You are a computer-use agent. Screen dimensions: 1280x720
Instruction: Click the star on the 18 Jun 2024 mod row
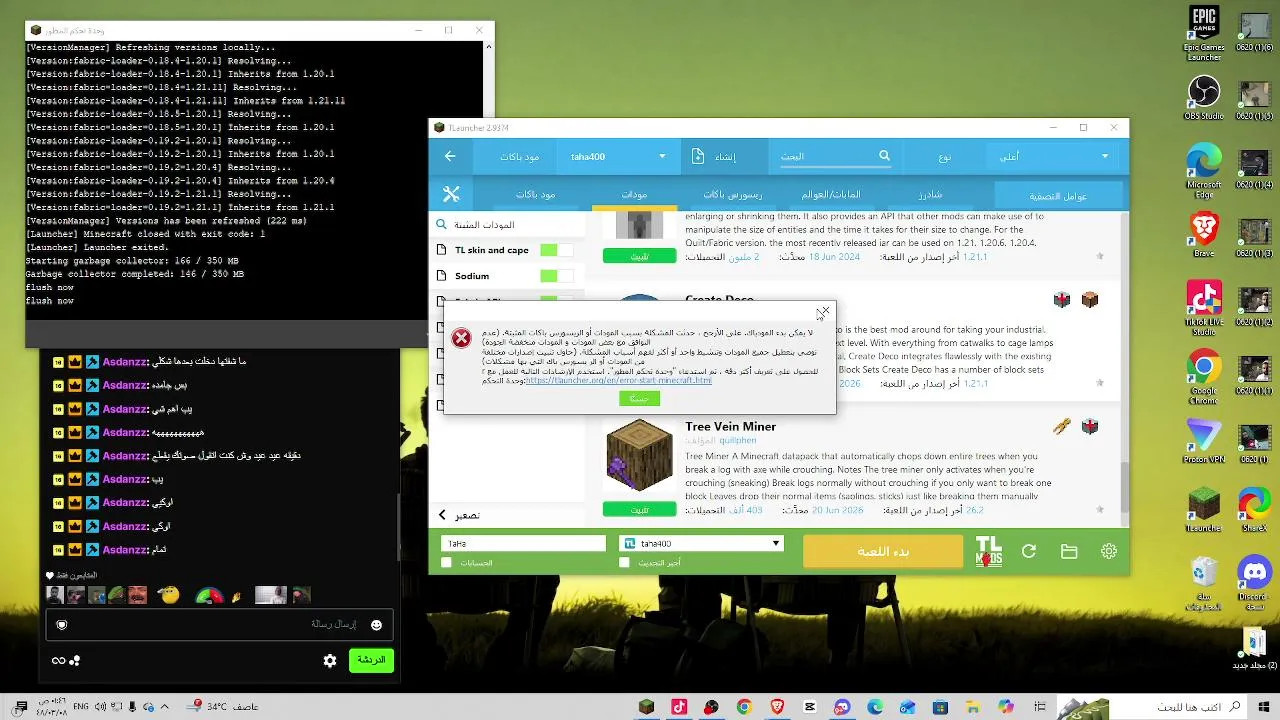pos(1100,257)
